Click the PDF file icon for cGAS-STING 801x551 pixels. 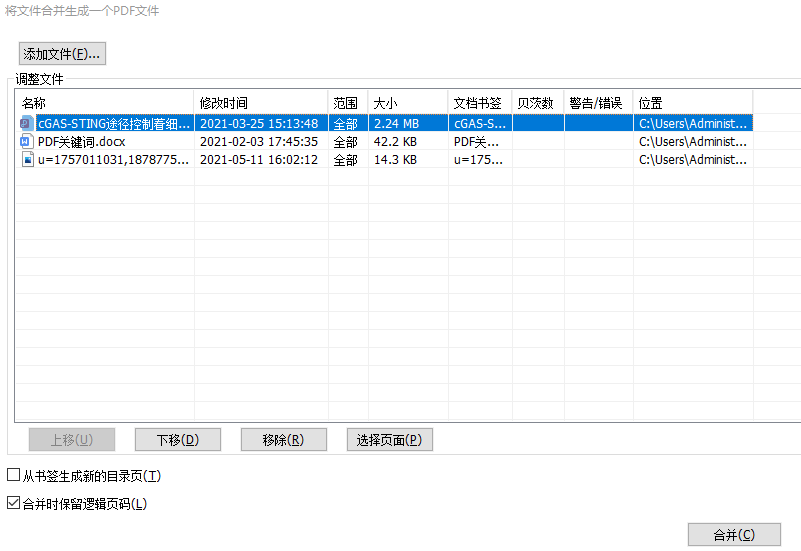pyautogui.click(x=27, y=123)
